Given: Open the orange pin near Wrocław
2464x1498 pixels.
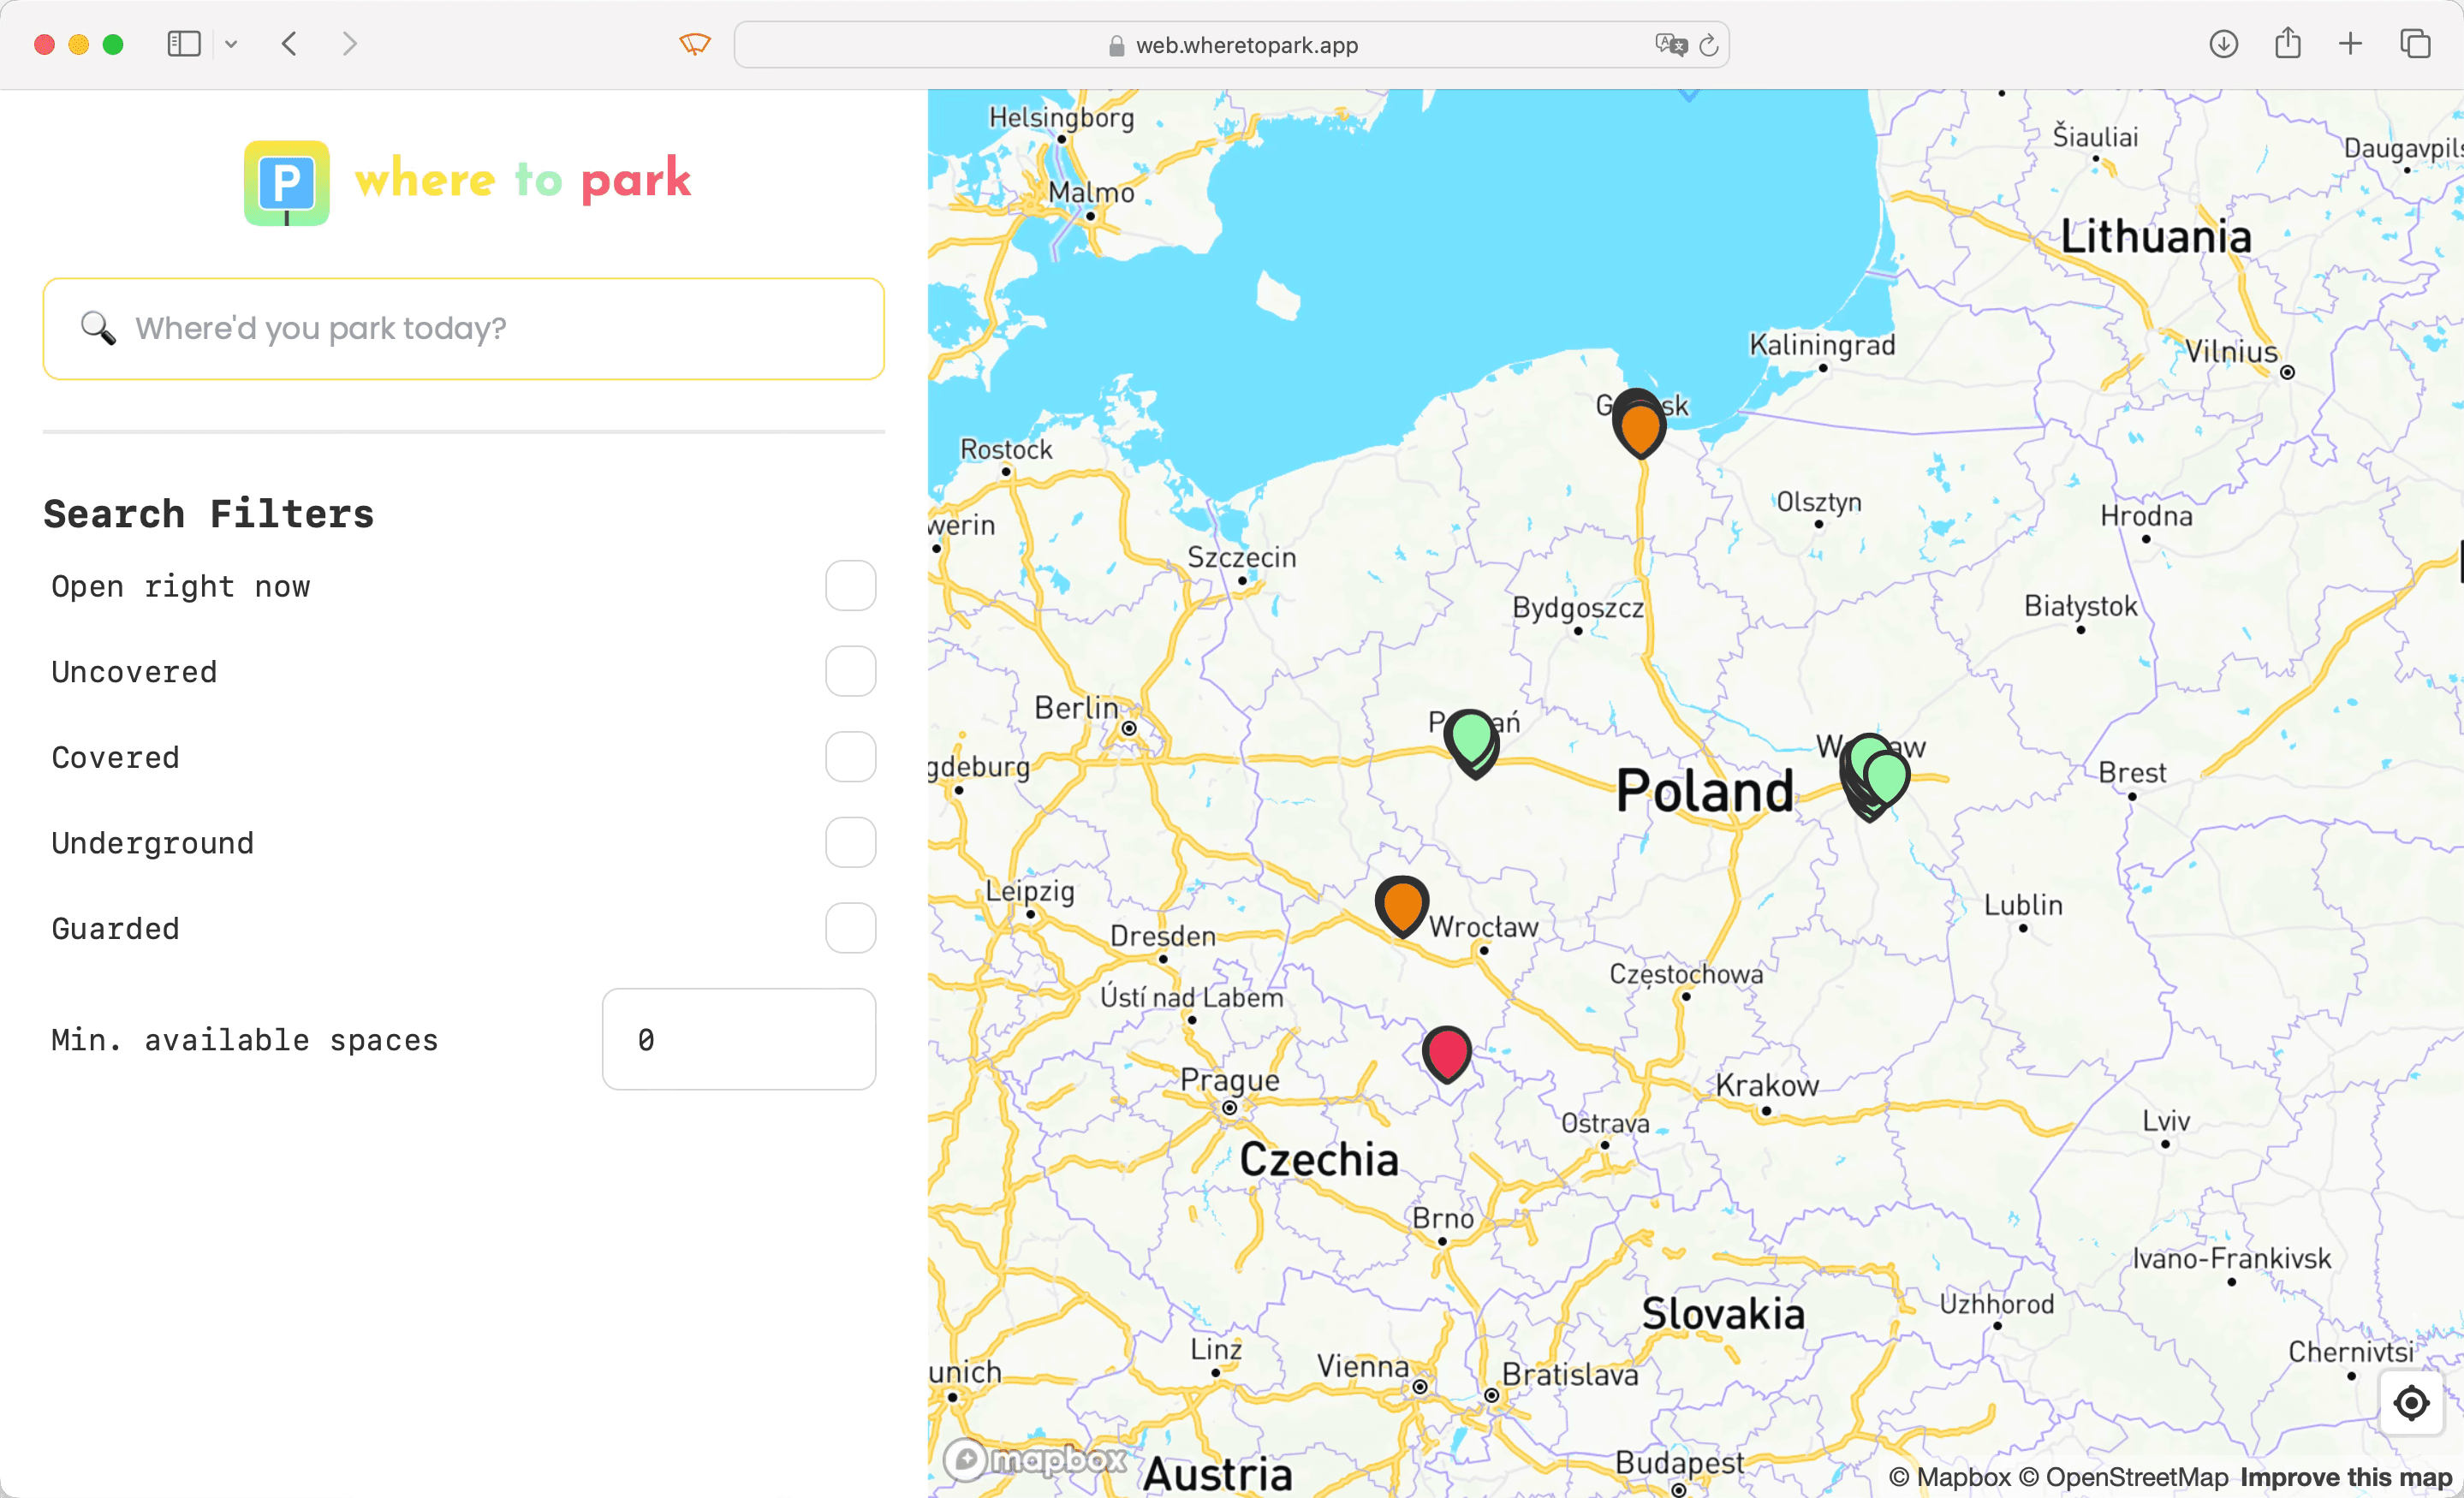Looking at the screenshot, I should click(x=1401, y=904).
